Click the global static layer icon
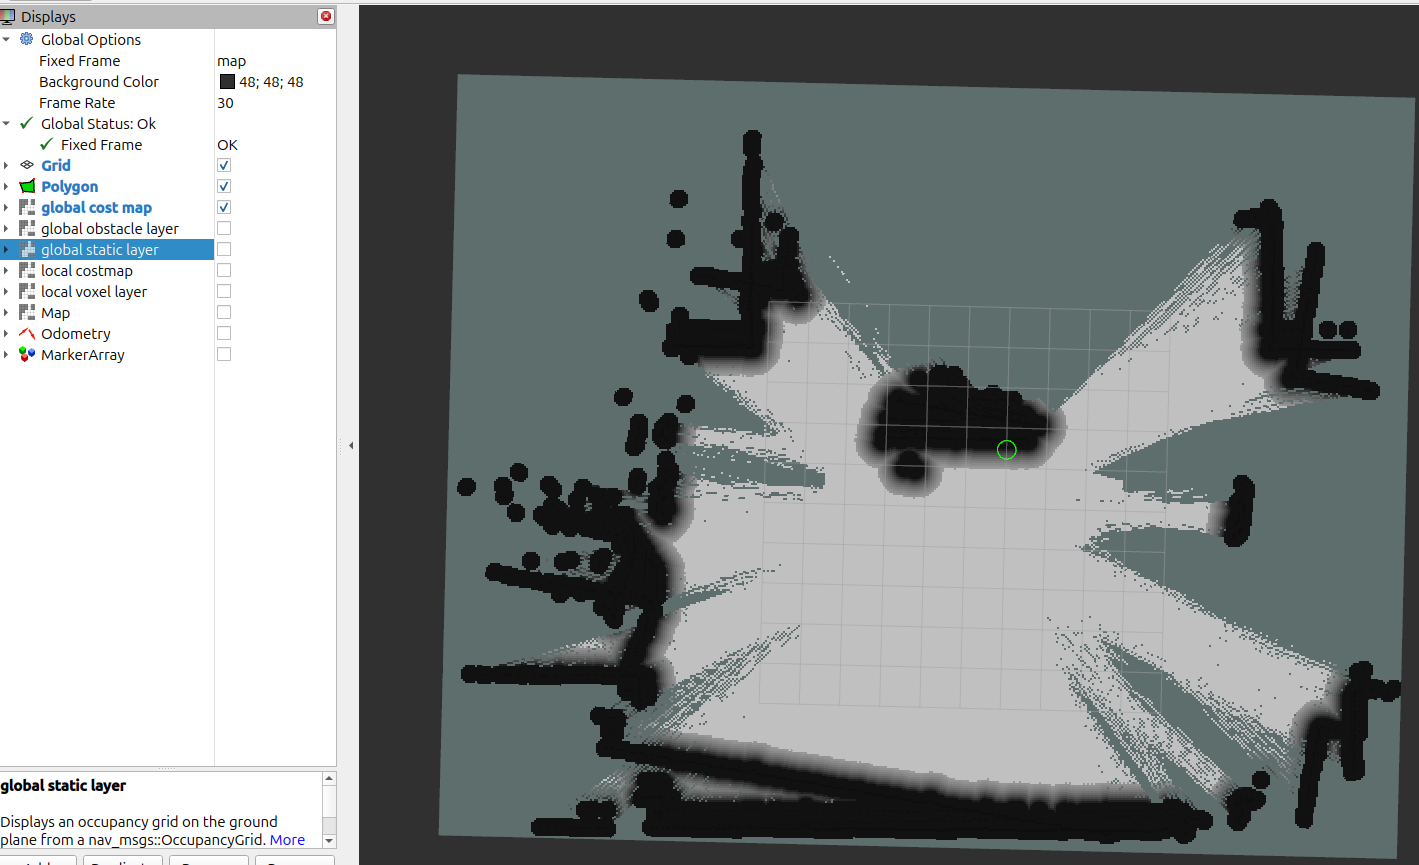The height and width of the screenshot is (865, 1419). pos(27,249)
